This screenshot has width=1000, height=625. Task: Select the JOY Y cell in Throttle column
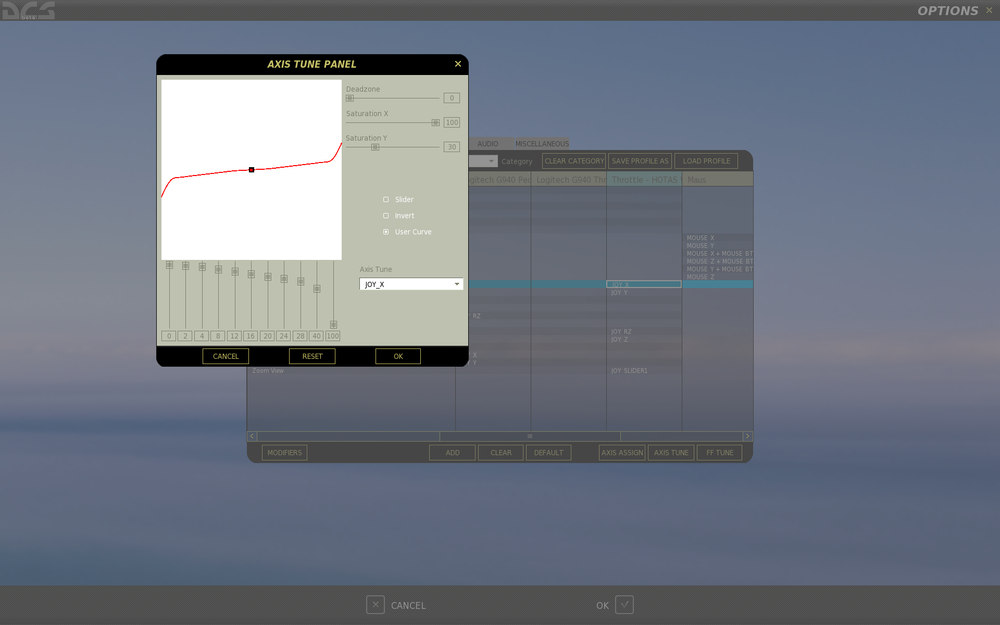[x=644, y=293]
